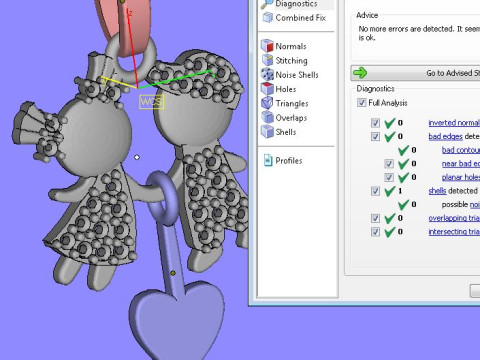Open the Stitching fix icon

pyautogui.click(x=267, y=60)
